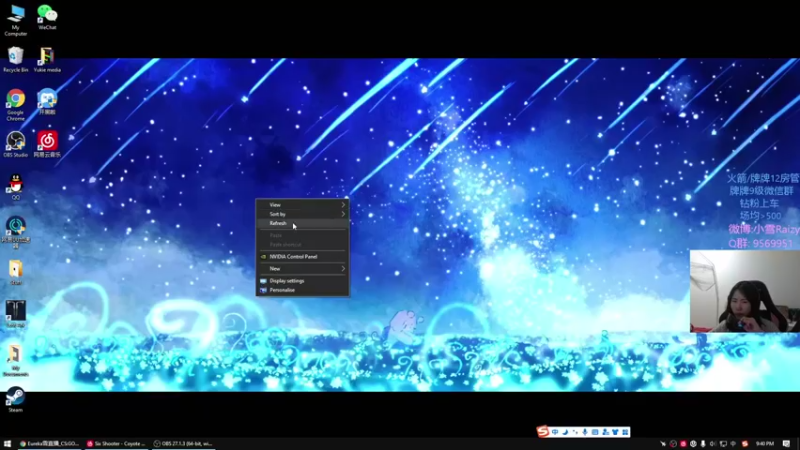The width and height of the screenshot is (800, 450).
Task: Select the My Documents folder shortcut
Action: [15, 360]
